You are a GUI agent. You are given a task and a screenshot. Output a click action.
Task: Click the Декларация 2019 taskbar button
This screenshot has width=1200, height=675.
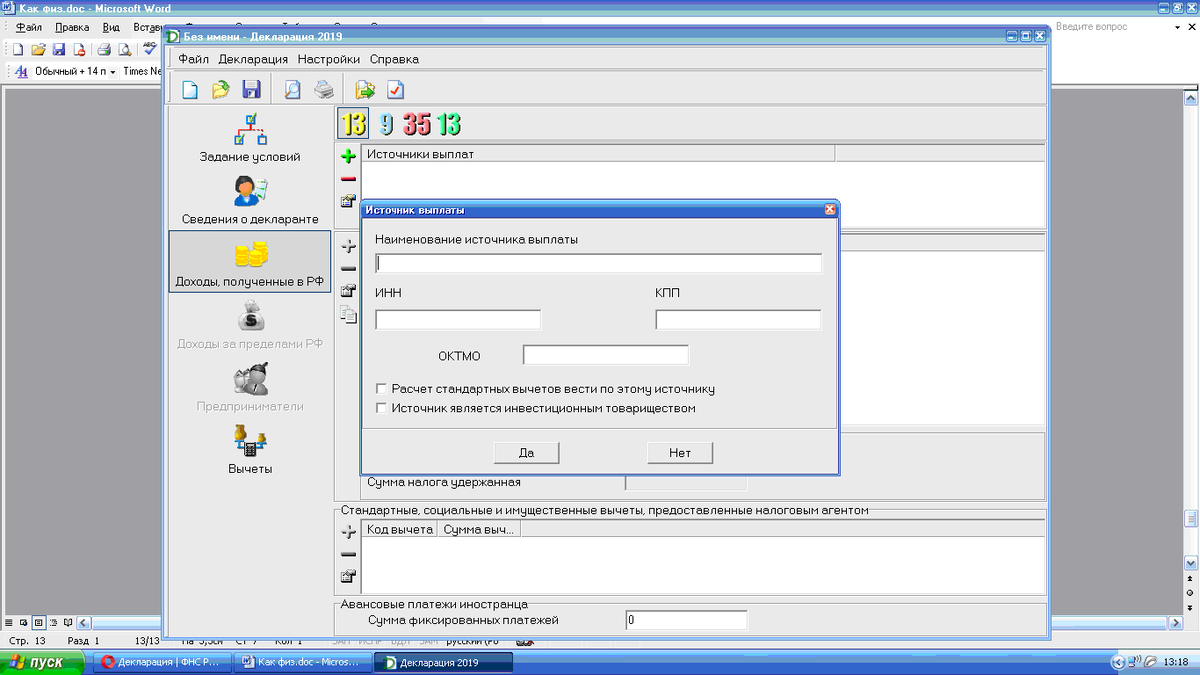(445, 662)
